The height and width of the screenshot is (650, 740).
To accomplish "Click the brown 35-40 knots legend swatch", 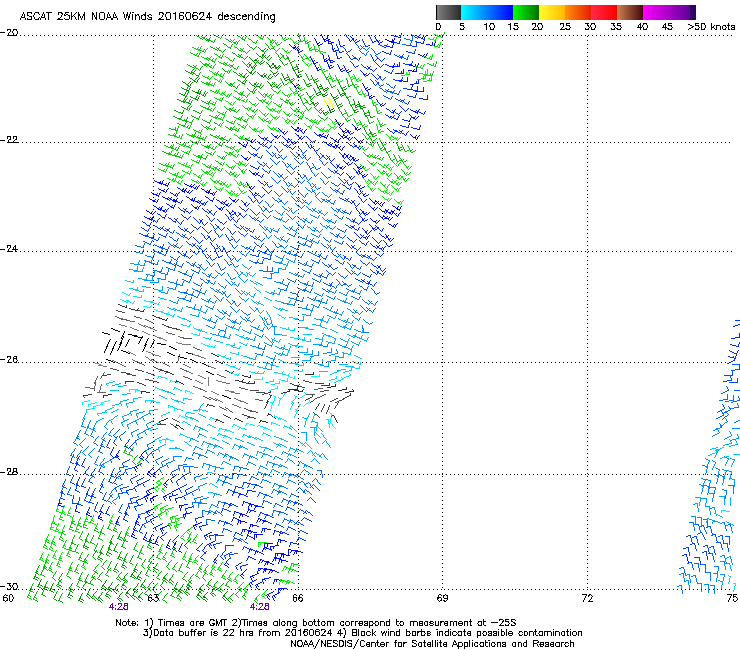I will click(630, 12).
